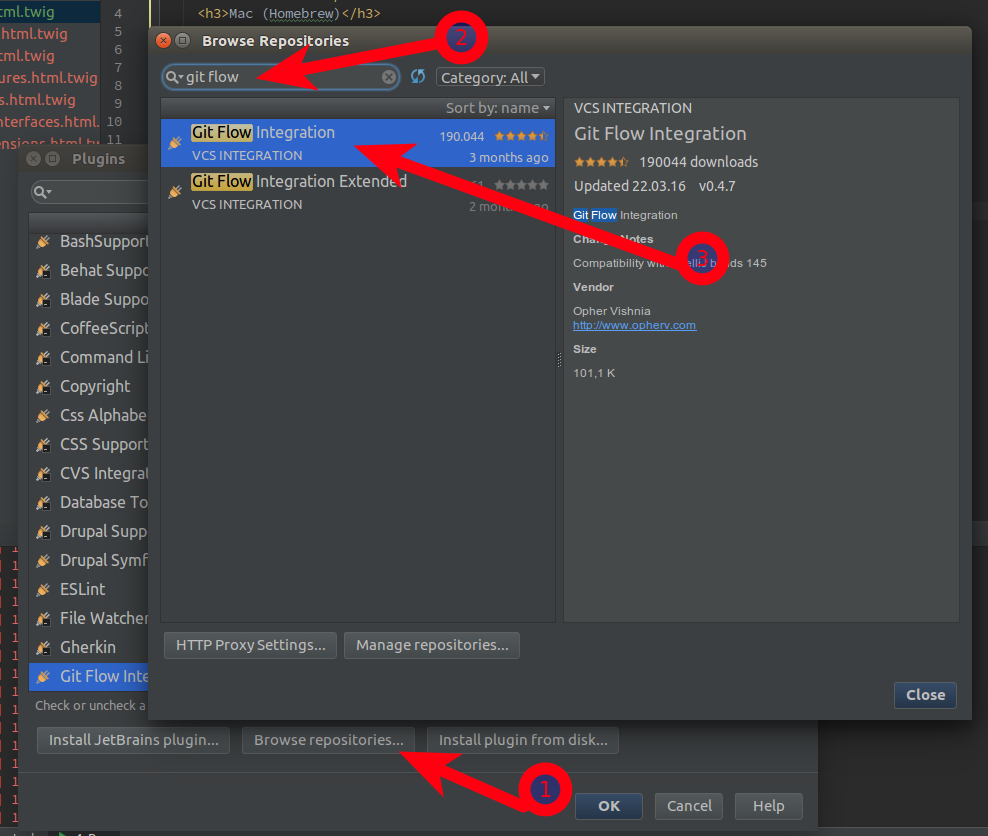Viewport: 988px width, 836px height.
Task: Clear the 'git flow' search text
Action: pyautogui.click(x=389, y=77)
